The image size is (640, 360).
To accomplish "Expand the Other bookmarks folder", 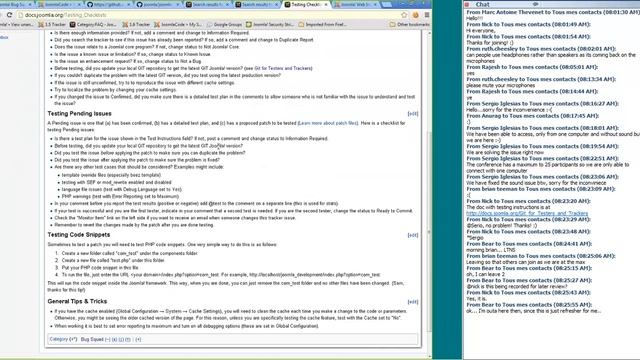I will (x=409, y=24).
